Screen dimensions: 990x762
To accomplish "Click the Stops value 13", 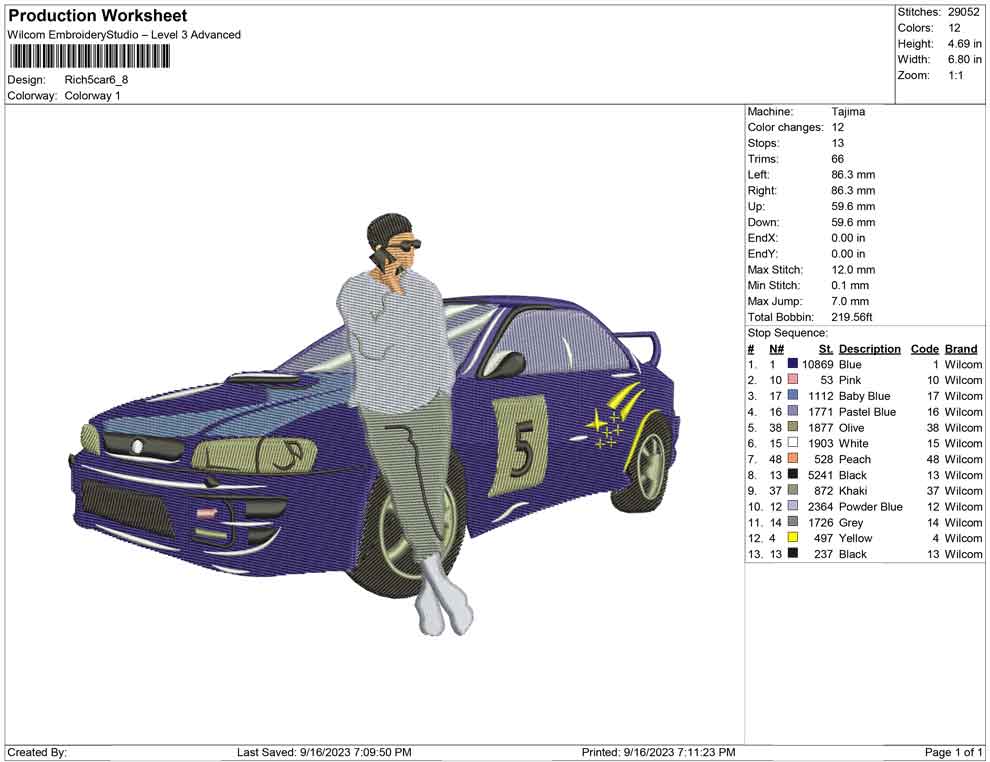I will (x=837, y=143).
